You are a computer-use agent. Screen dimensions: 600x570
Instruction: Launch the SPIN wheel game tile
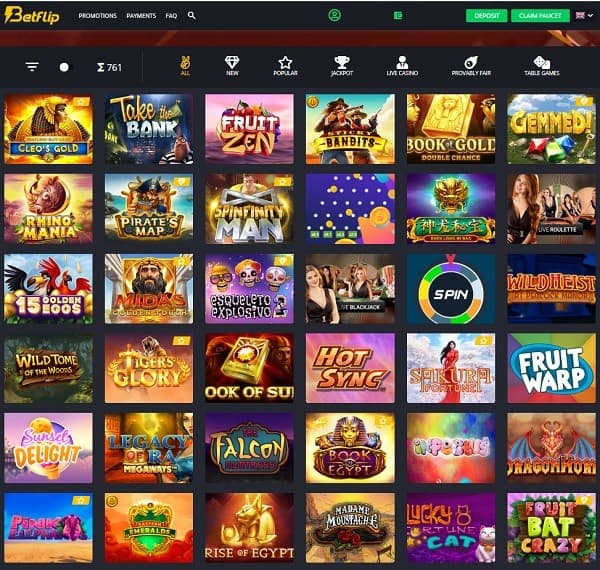click(451, 289)
